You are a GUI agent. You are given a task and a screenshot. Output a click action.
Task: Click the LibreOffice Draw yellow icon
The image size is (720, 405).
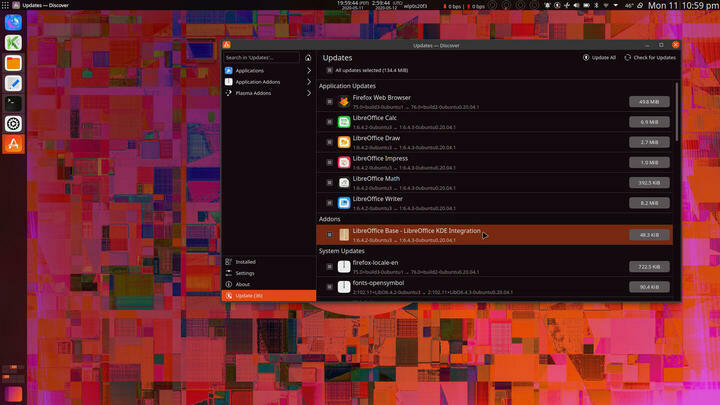click(343, 142)
